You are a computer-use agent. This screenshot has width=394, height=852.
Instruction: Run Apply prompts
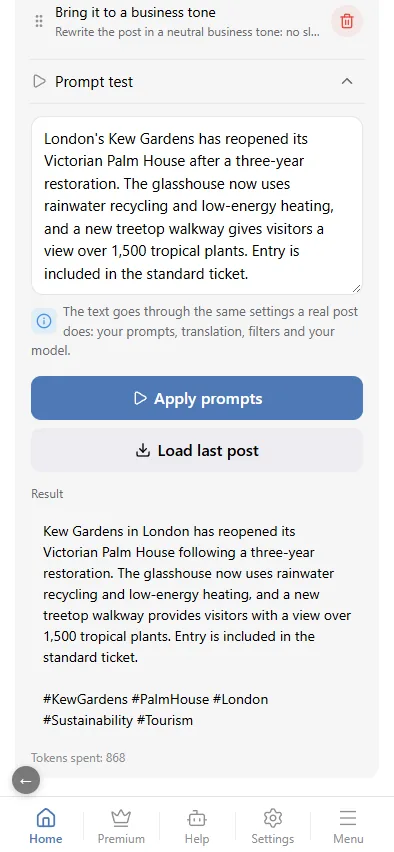pos(197,398)
